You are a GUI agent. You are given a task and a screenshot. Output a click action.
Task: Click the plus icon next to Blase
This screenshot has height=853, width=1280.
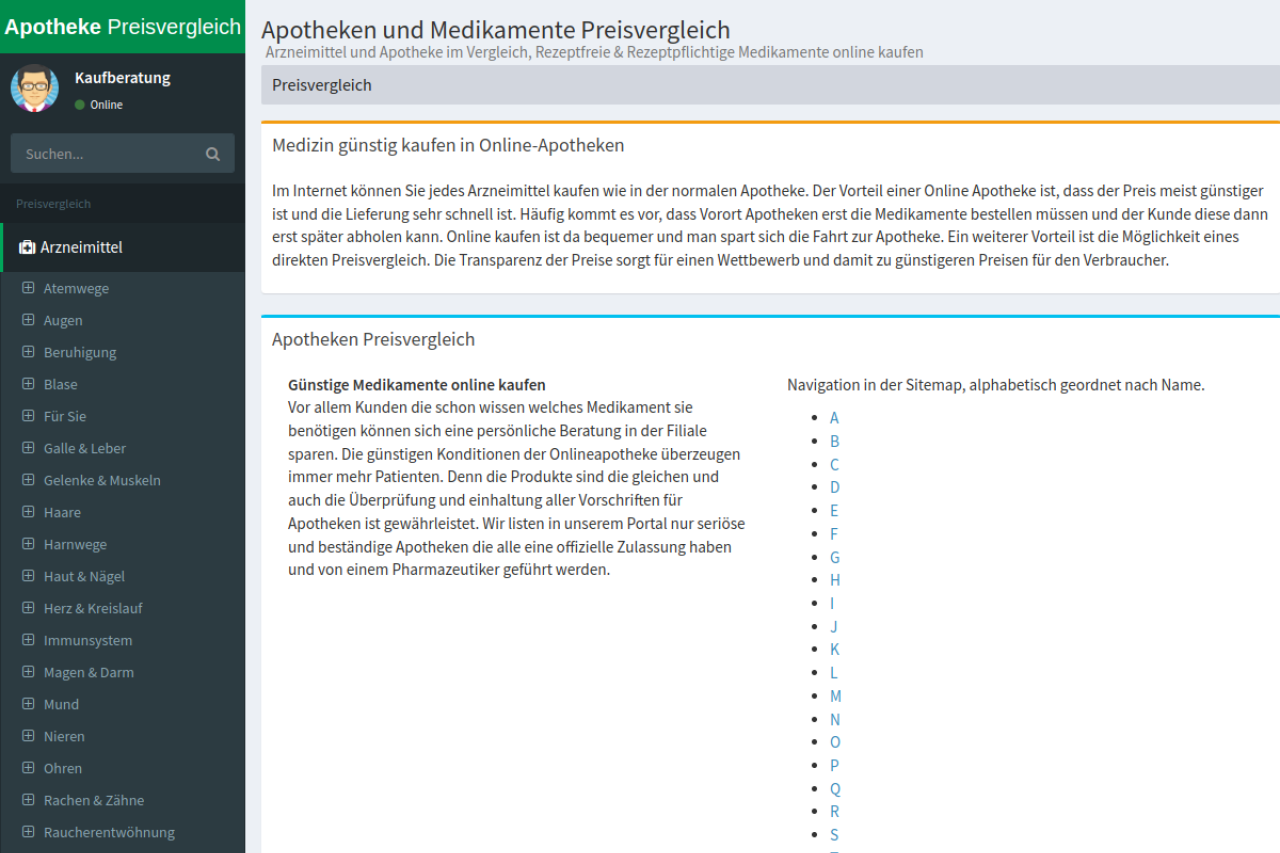[28, 384]
